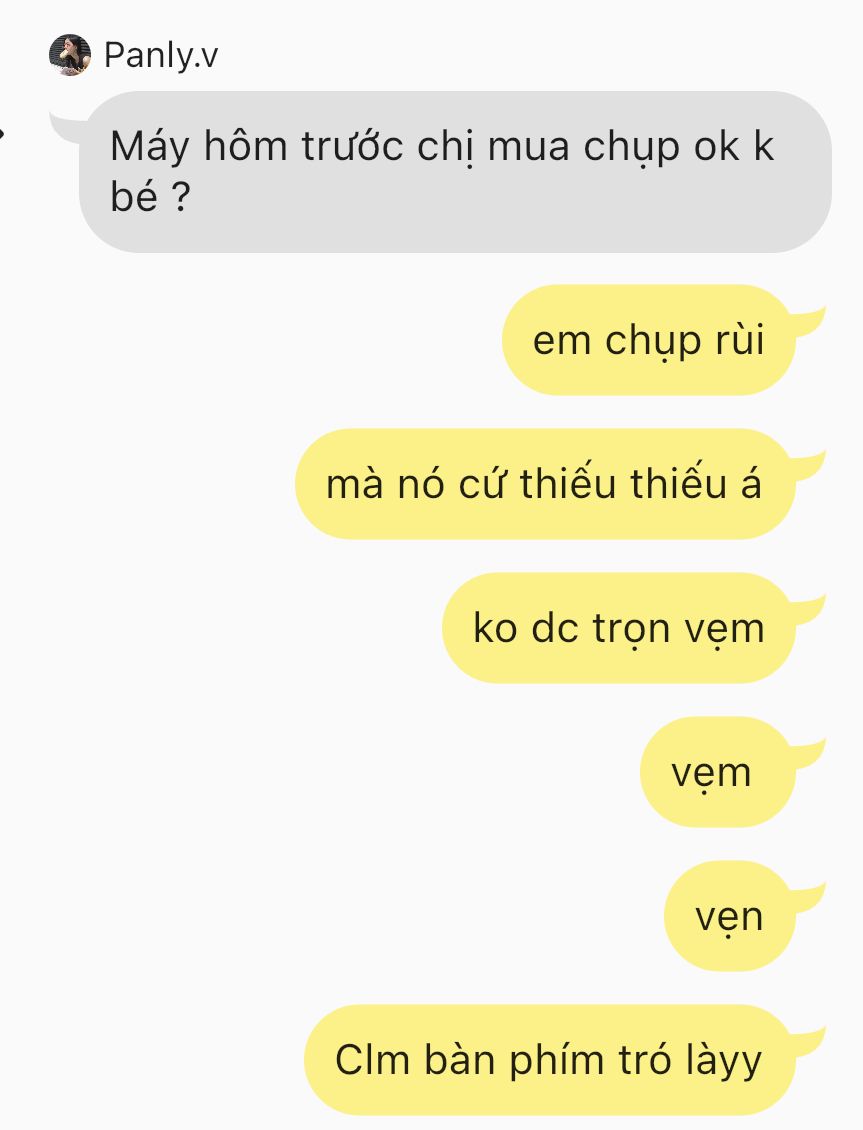Tap the tail of 'ko dc trọn vẹm' bubble
Image resolution: width=863 pixels, height=1130 pixels.
pyautogui.click(x=808, y=610)
